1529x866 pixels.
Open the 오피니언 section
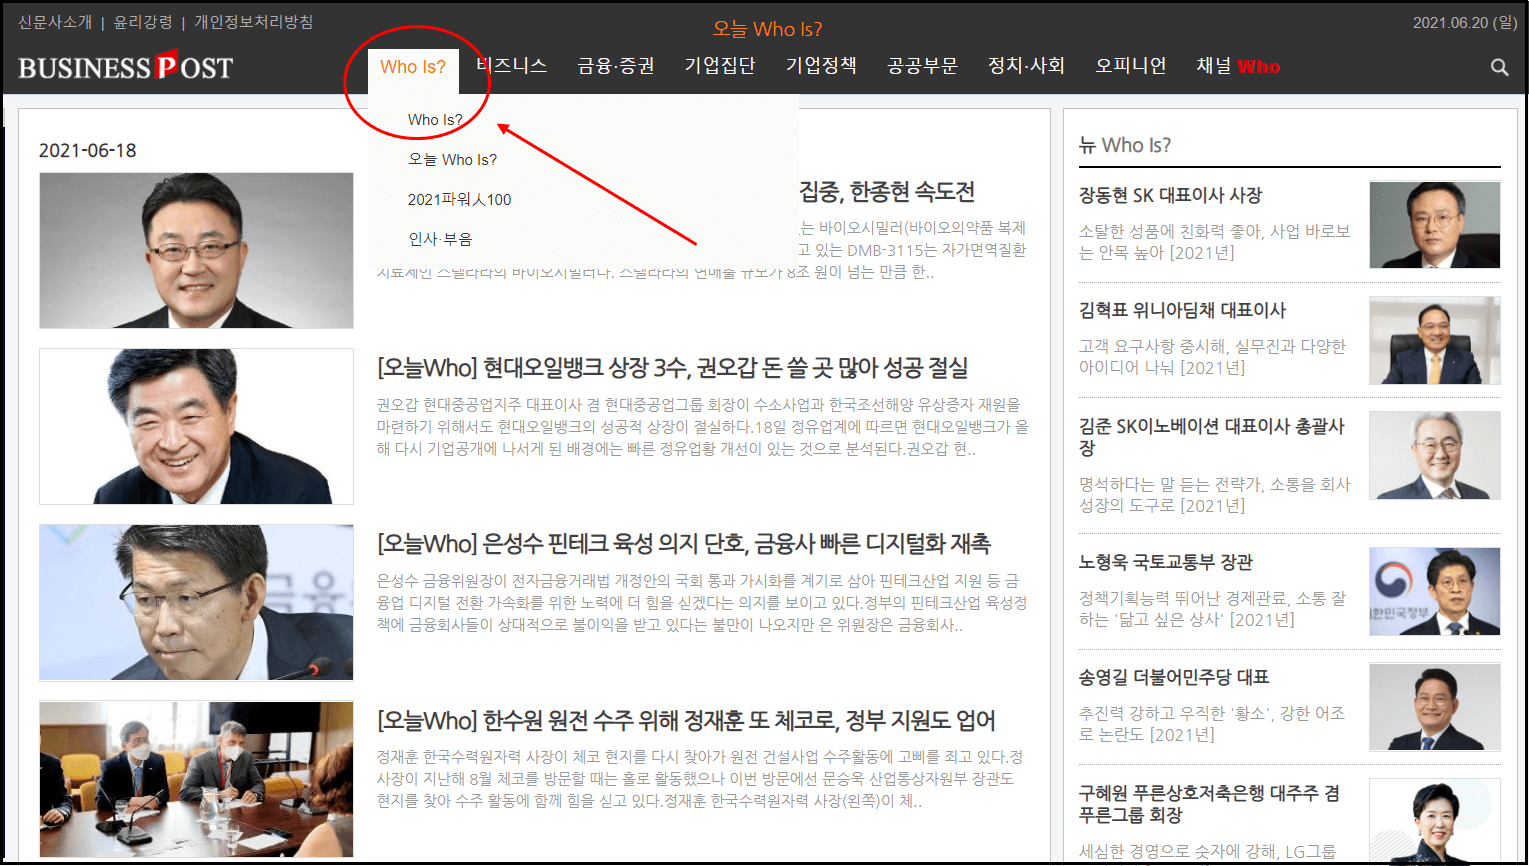pyautogui.click(x=1129, y=66)
